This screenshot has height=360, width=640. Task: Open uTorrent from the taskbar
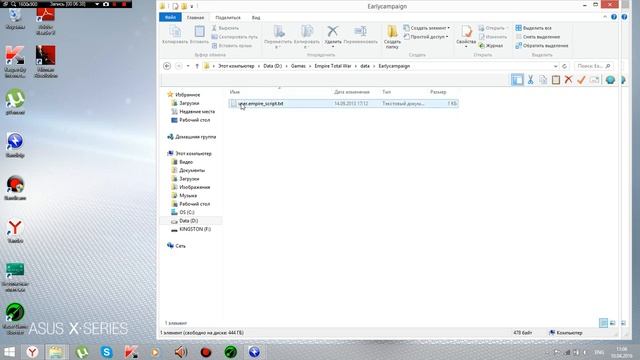(82, 352)
